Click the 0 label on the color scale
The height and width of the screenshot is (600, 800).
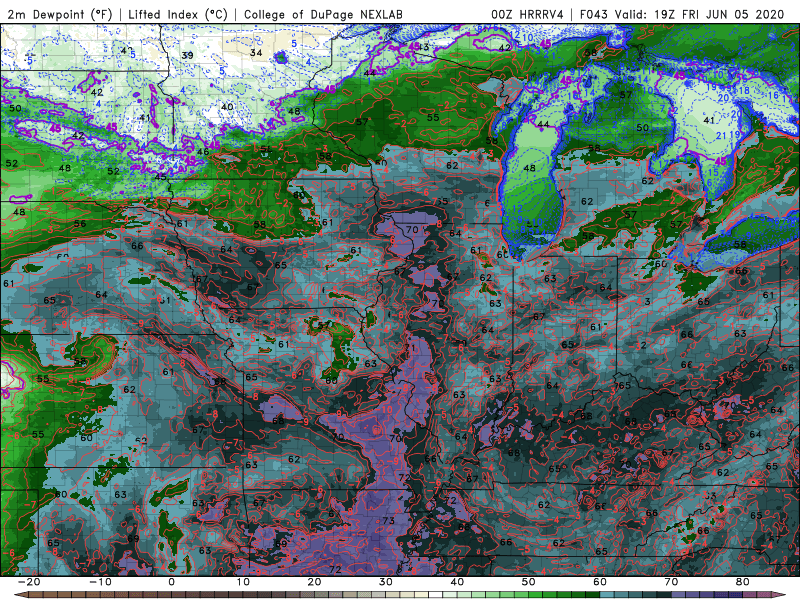(171, 582)
